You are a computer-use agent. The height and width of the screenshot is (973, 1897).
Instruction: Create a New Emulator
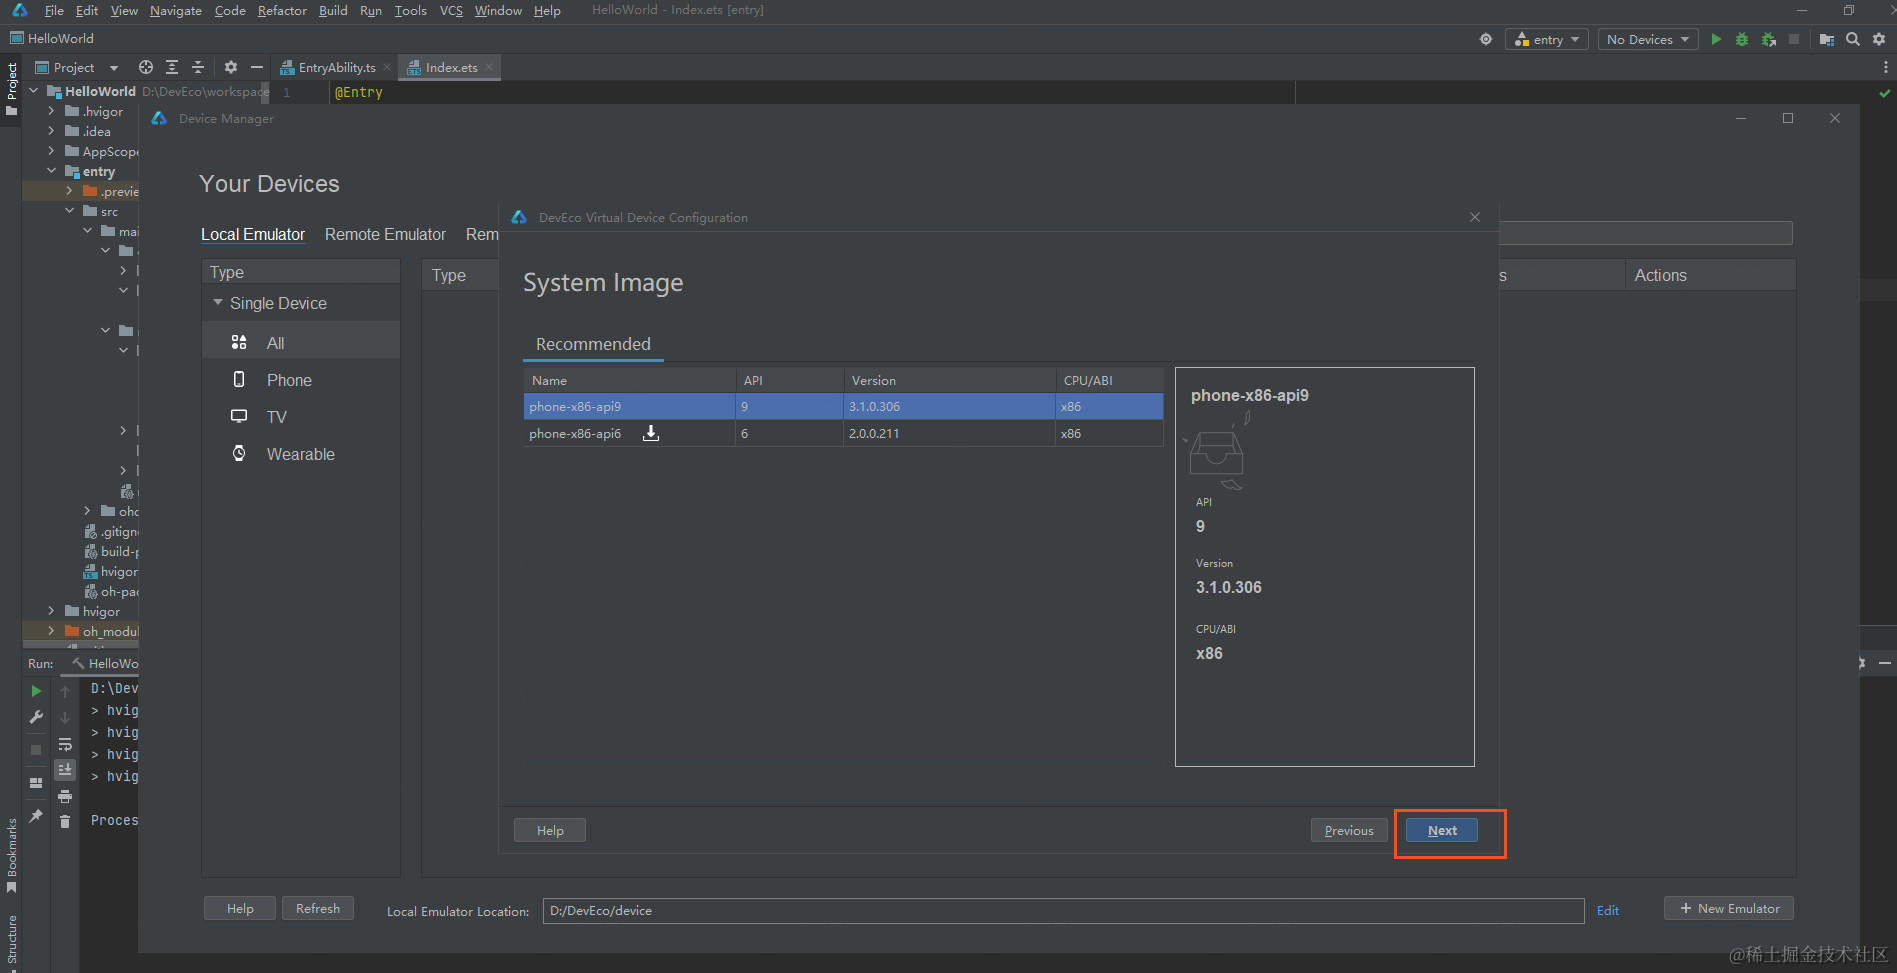[x=1729, y=908]
